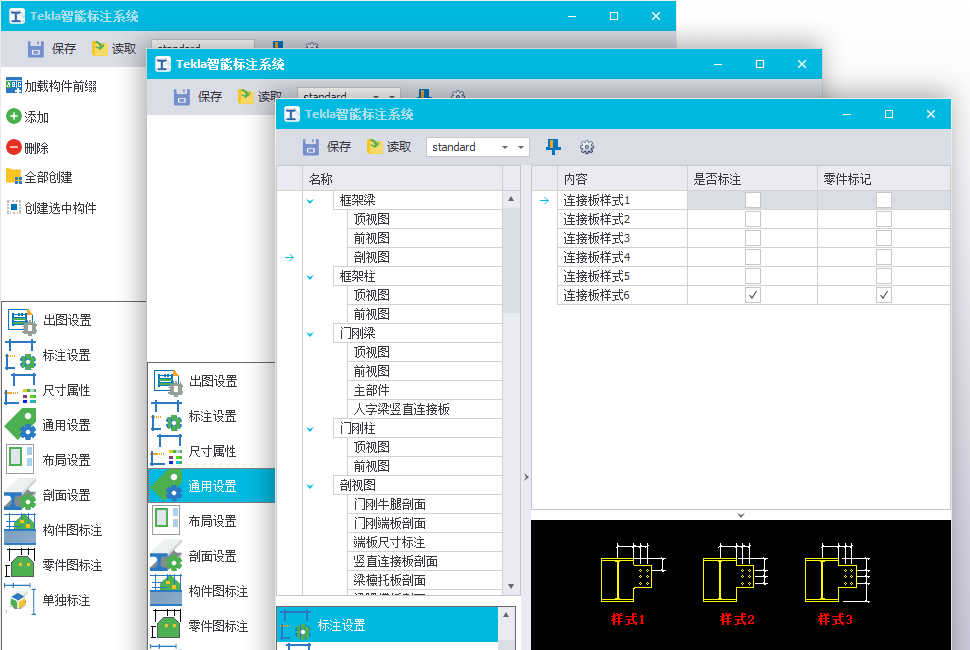Click the save icon in the back window

point(36,49)
